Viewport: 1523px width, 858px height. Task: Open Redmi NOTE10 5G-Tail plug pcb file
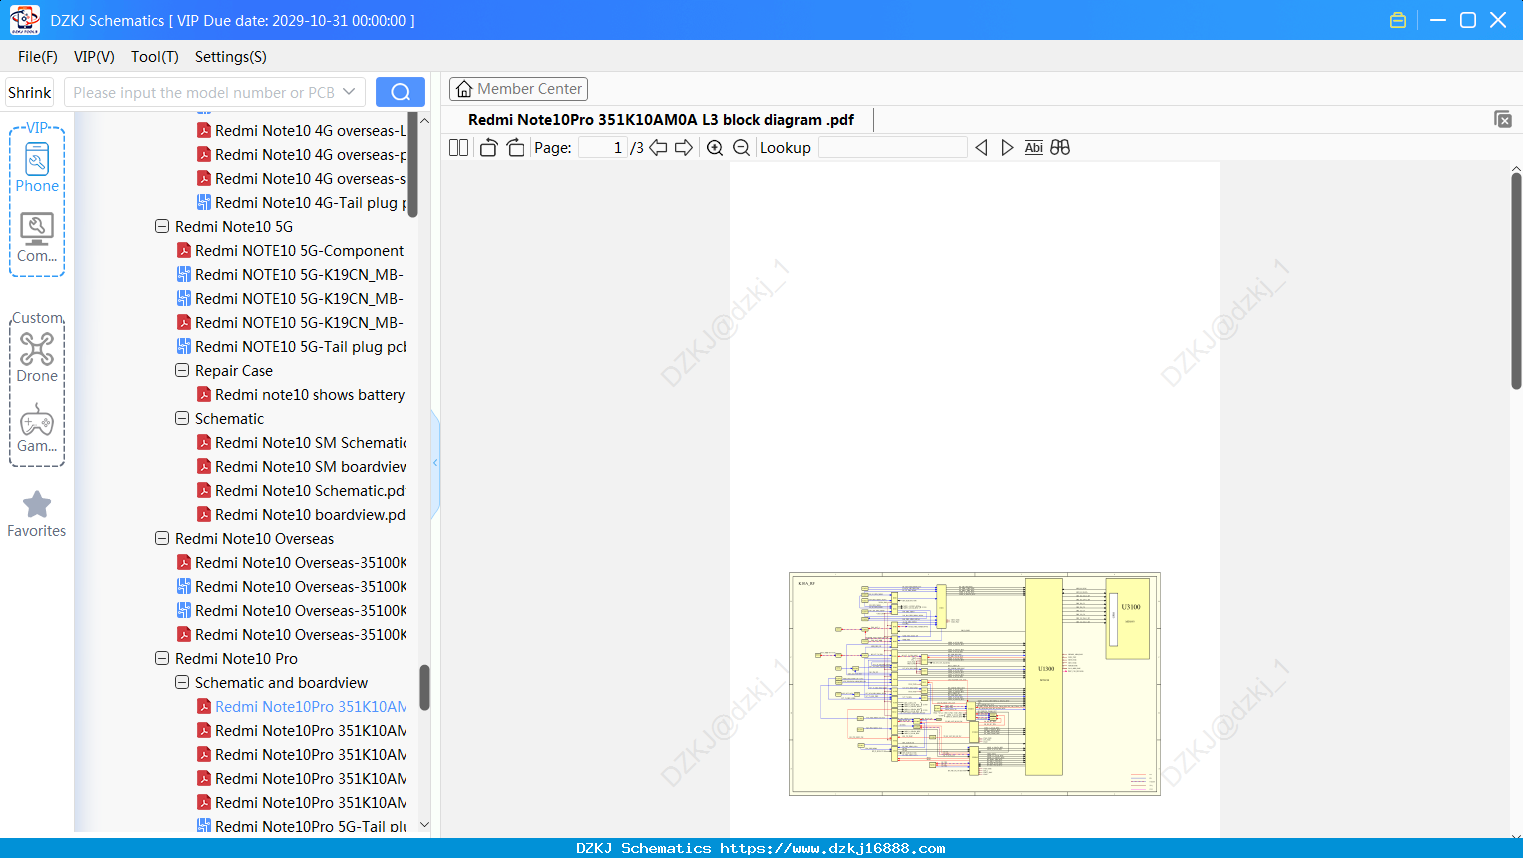pyautogui.click(x=292, y=346)
